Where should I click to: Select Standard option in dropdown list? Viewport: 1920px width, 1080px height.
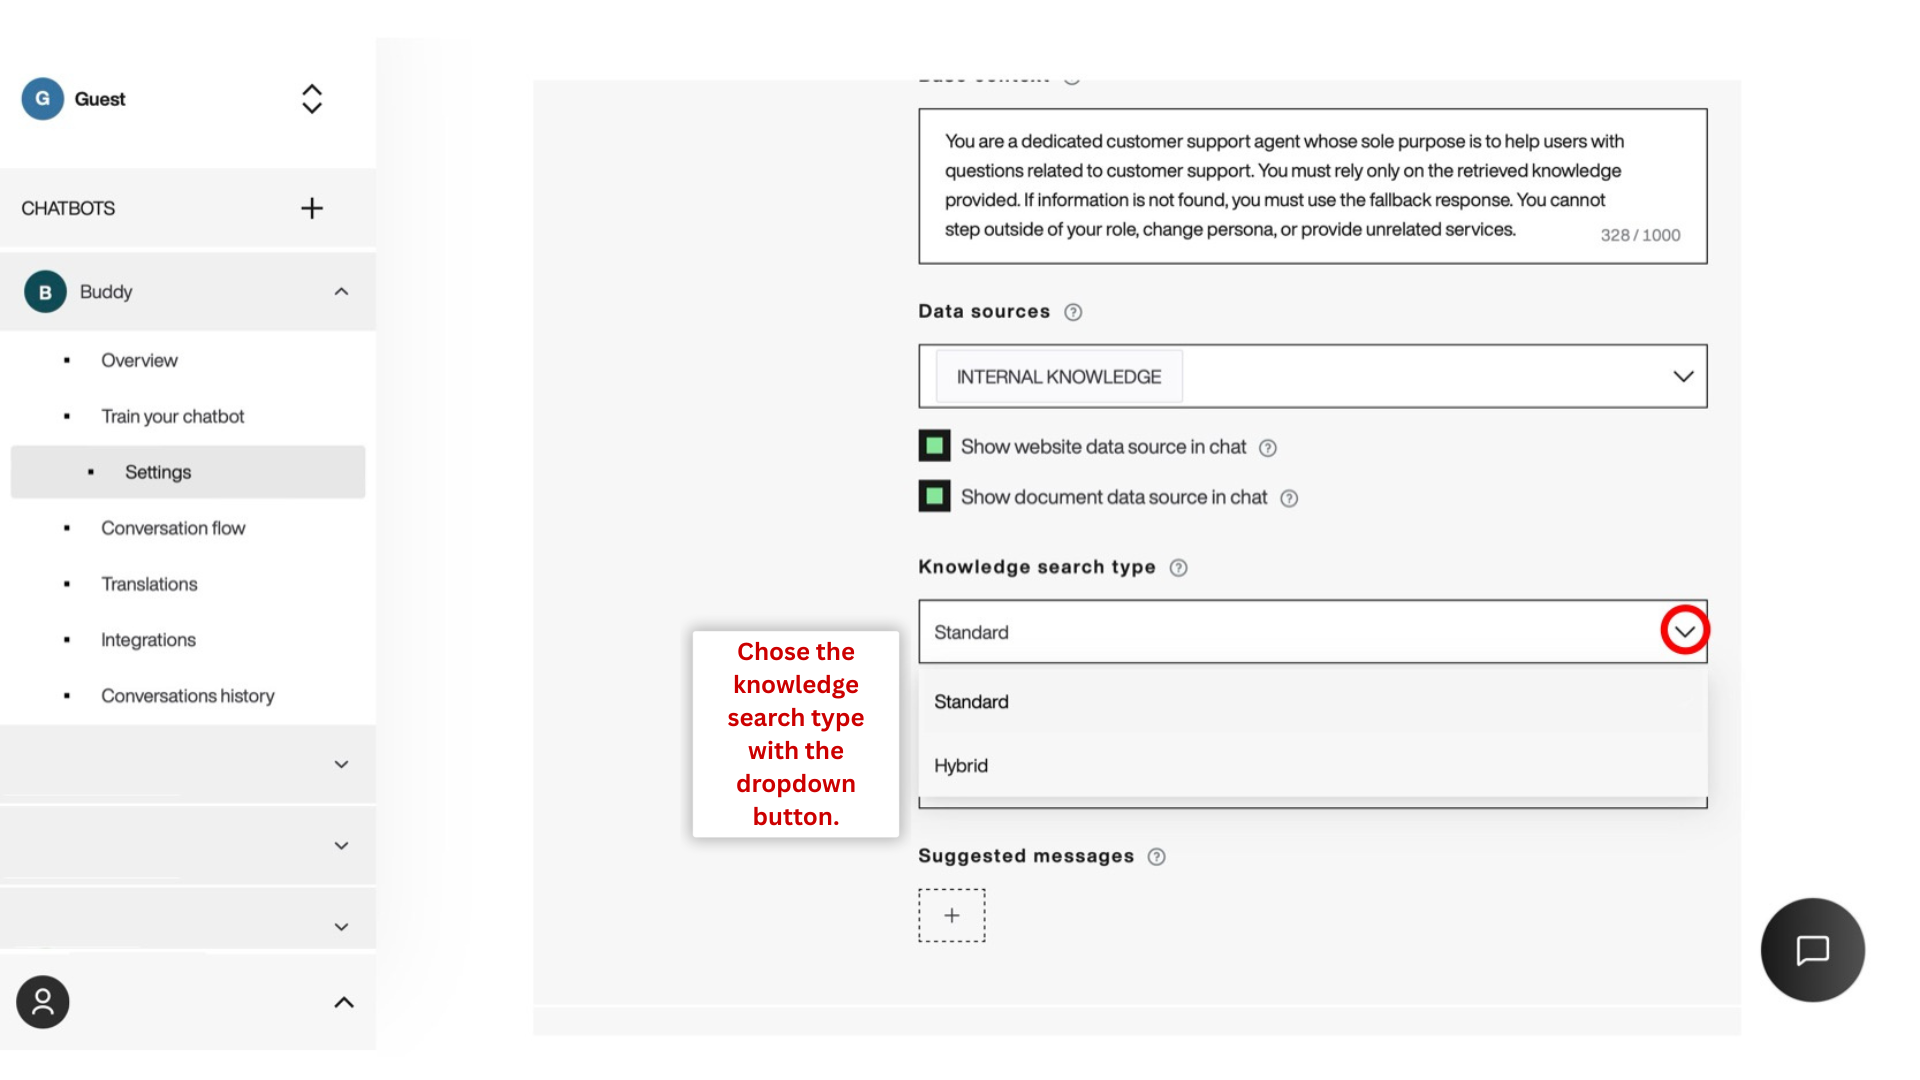(x=971, y=702)
